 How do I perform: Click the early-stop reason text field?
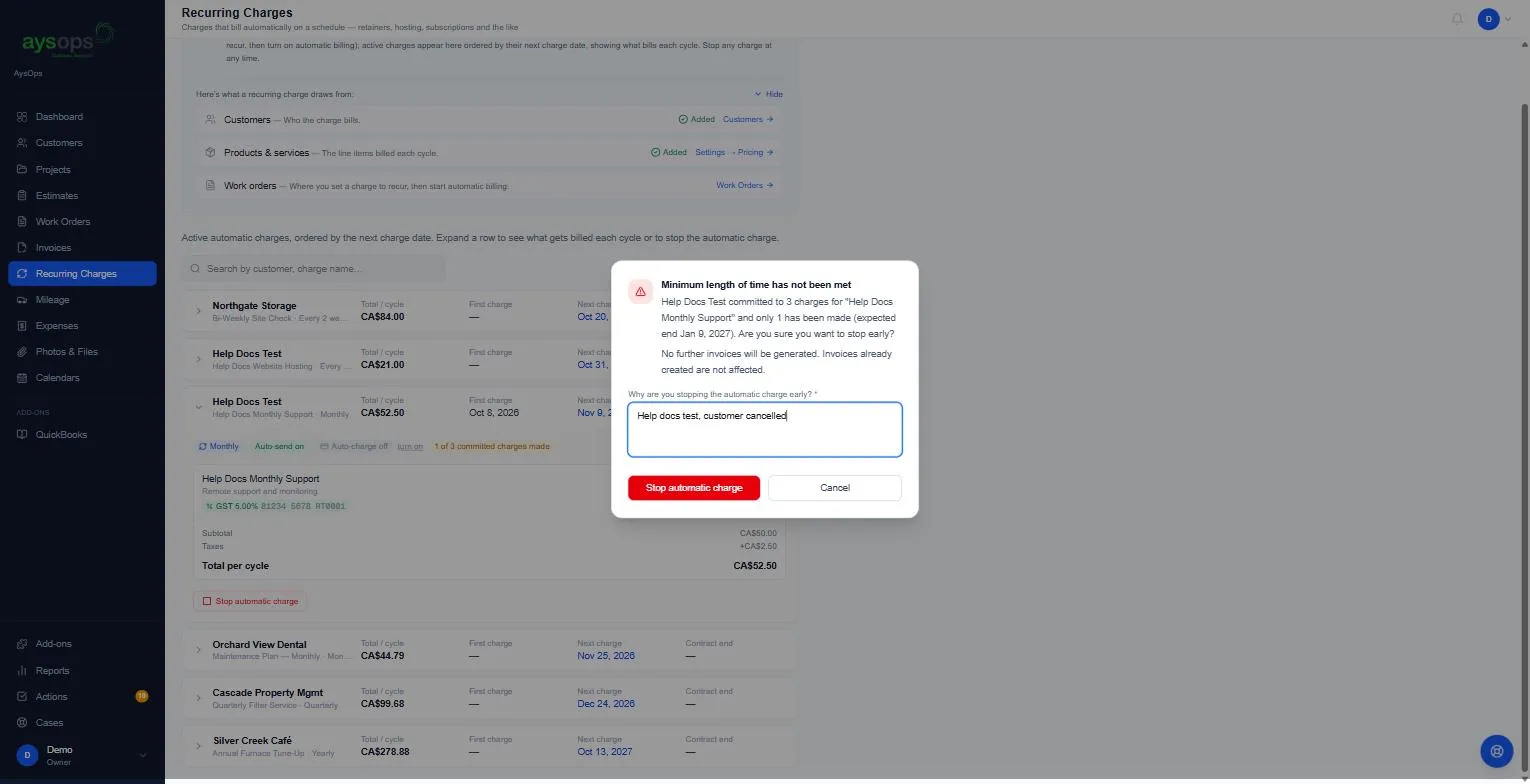(765, 430)
